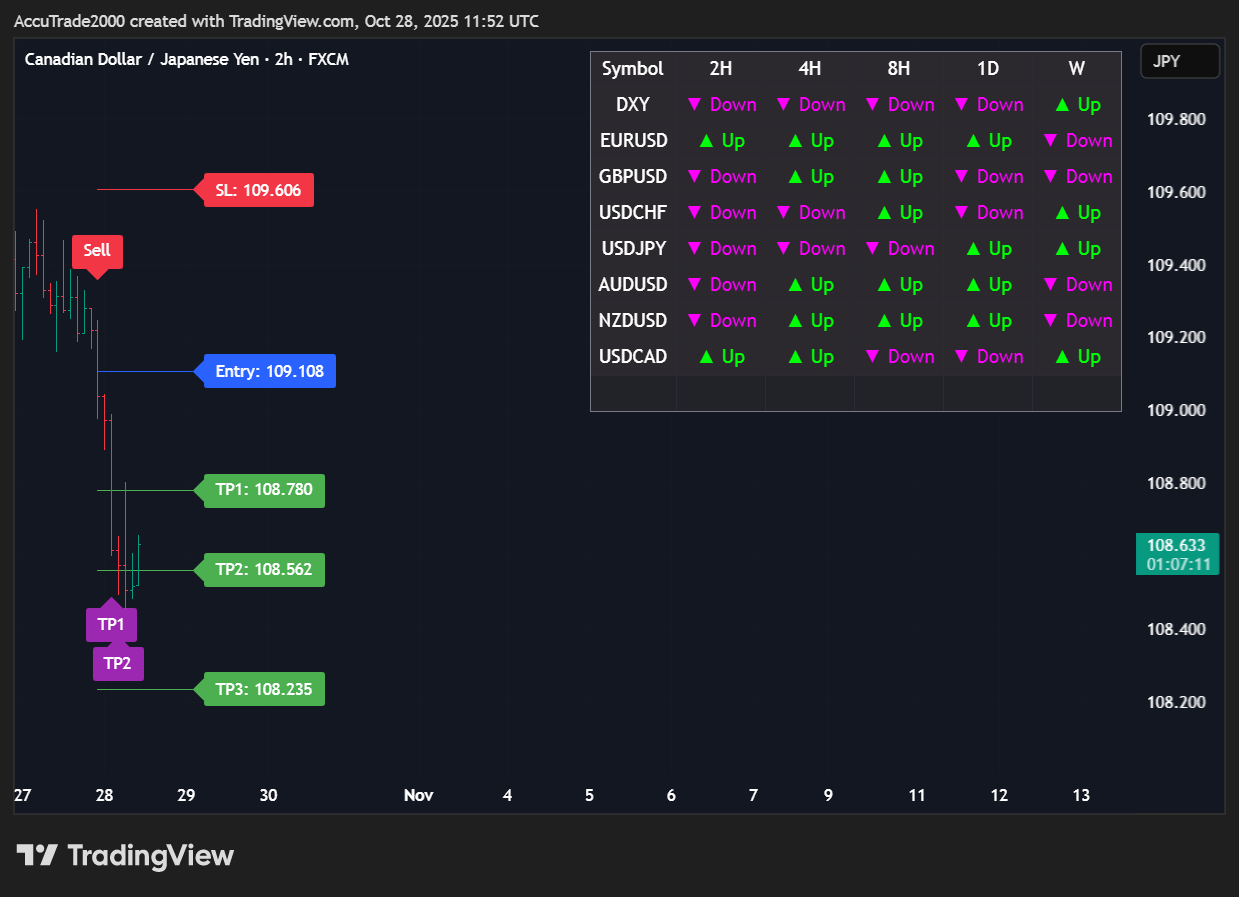
Task: Select the TP1: 108.780 level label
Action: click(264, 490)
